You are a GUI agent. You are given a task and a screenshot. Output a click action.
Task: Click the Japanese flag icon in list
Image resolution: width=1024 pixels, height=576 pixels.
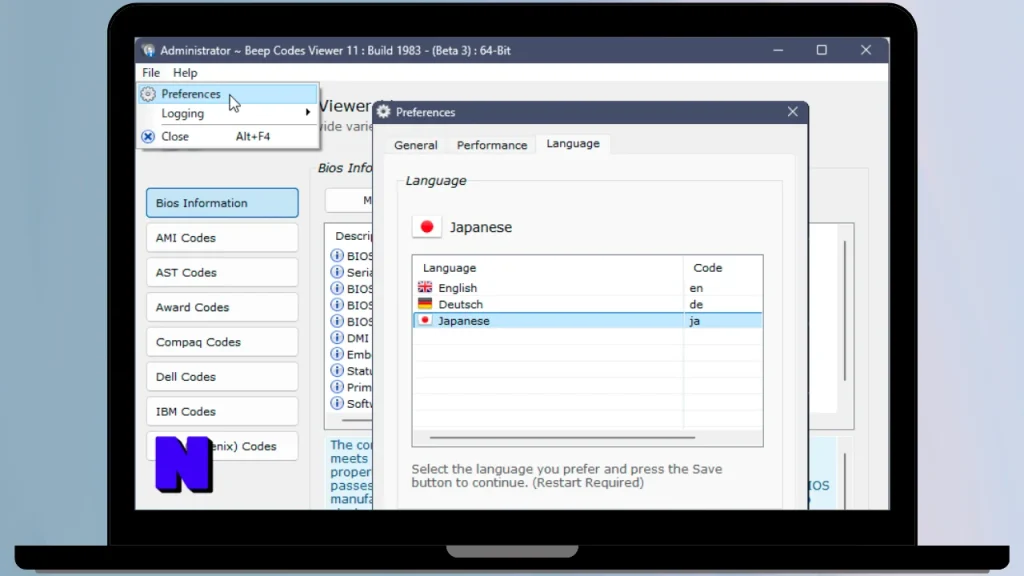(425, 320)
